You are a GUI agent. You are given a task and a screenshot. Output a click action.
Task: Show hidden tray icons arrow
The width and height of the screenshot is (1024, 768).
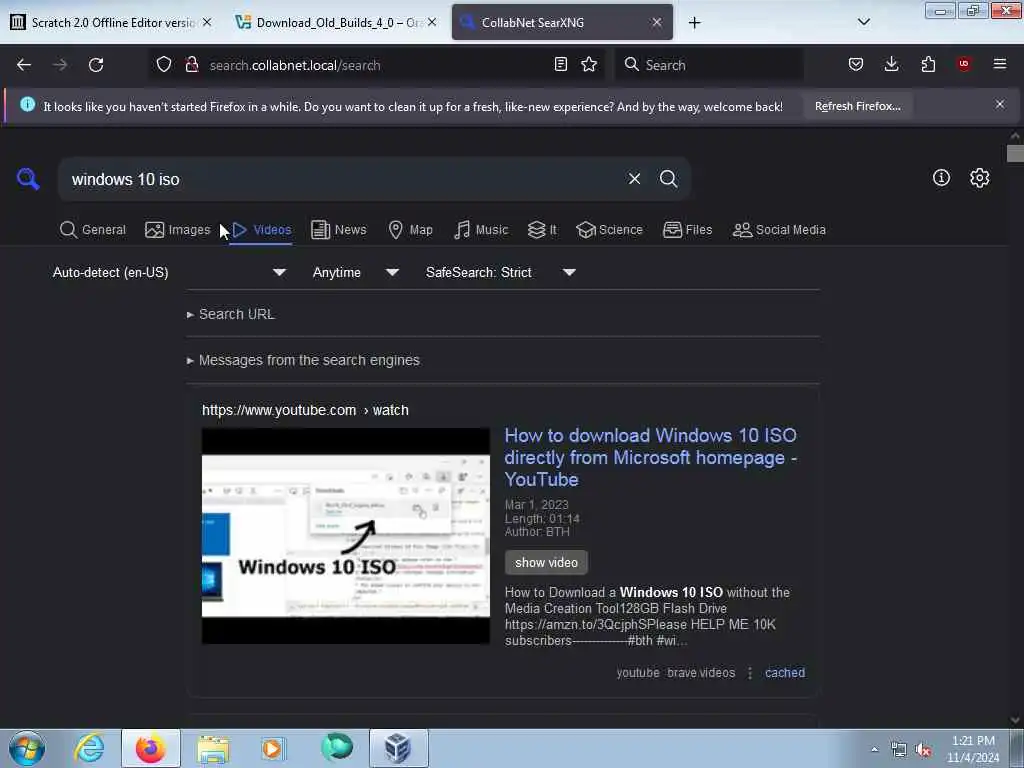(x=874, y=750)
